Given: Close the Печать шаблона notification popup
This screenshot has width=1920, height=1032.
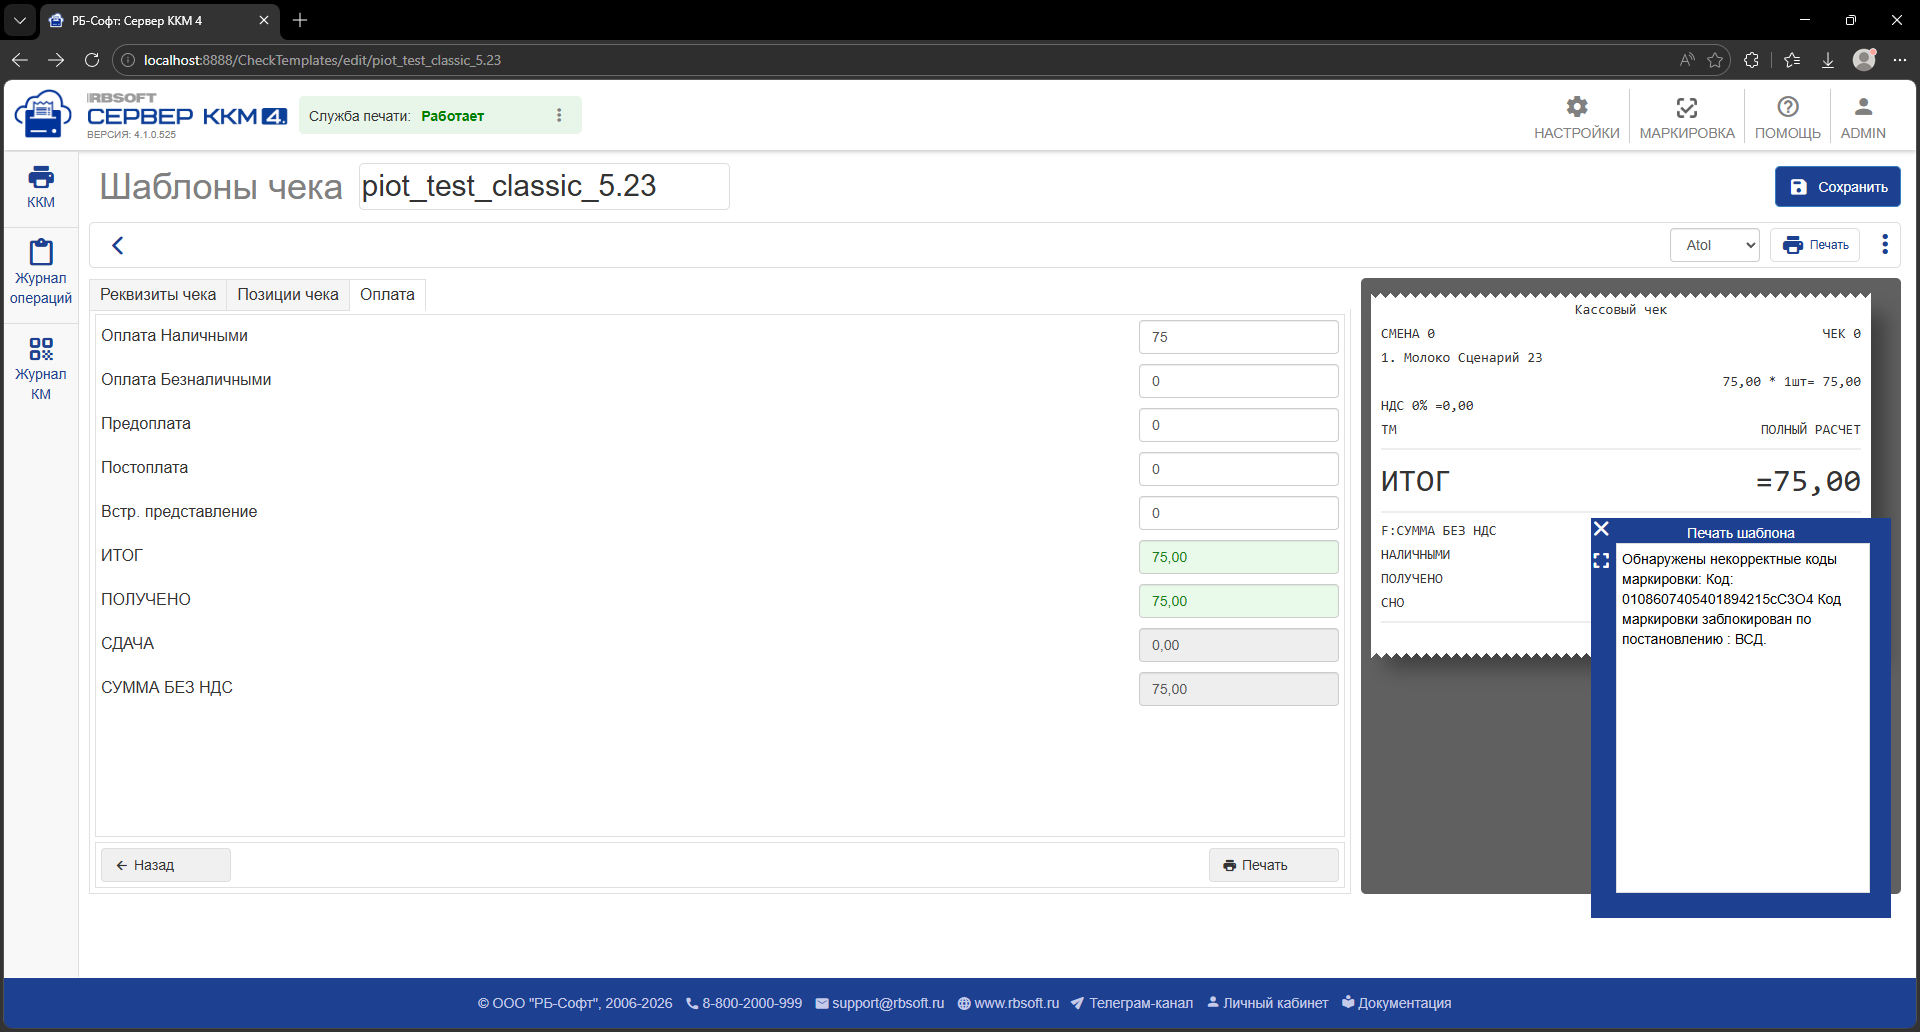Looking at the screenshot, I should (1601, 529).
